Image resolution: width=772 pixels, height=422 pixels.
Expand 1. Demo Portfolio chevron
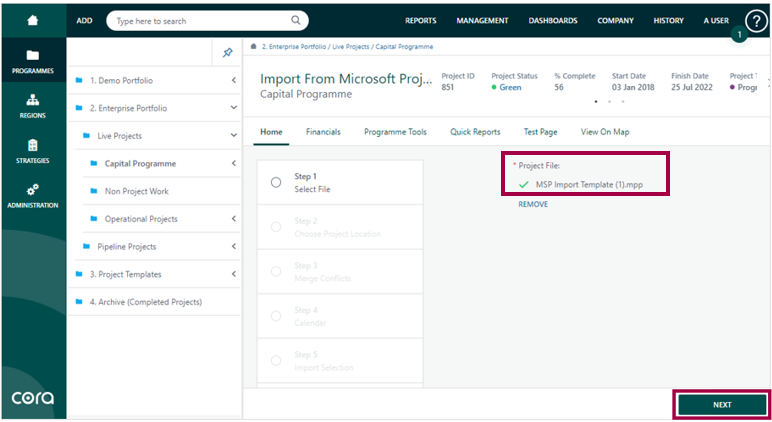tap(234, 80)
